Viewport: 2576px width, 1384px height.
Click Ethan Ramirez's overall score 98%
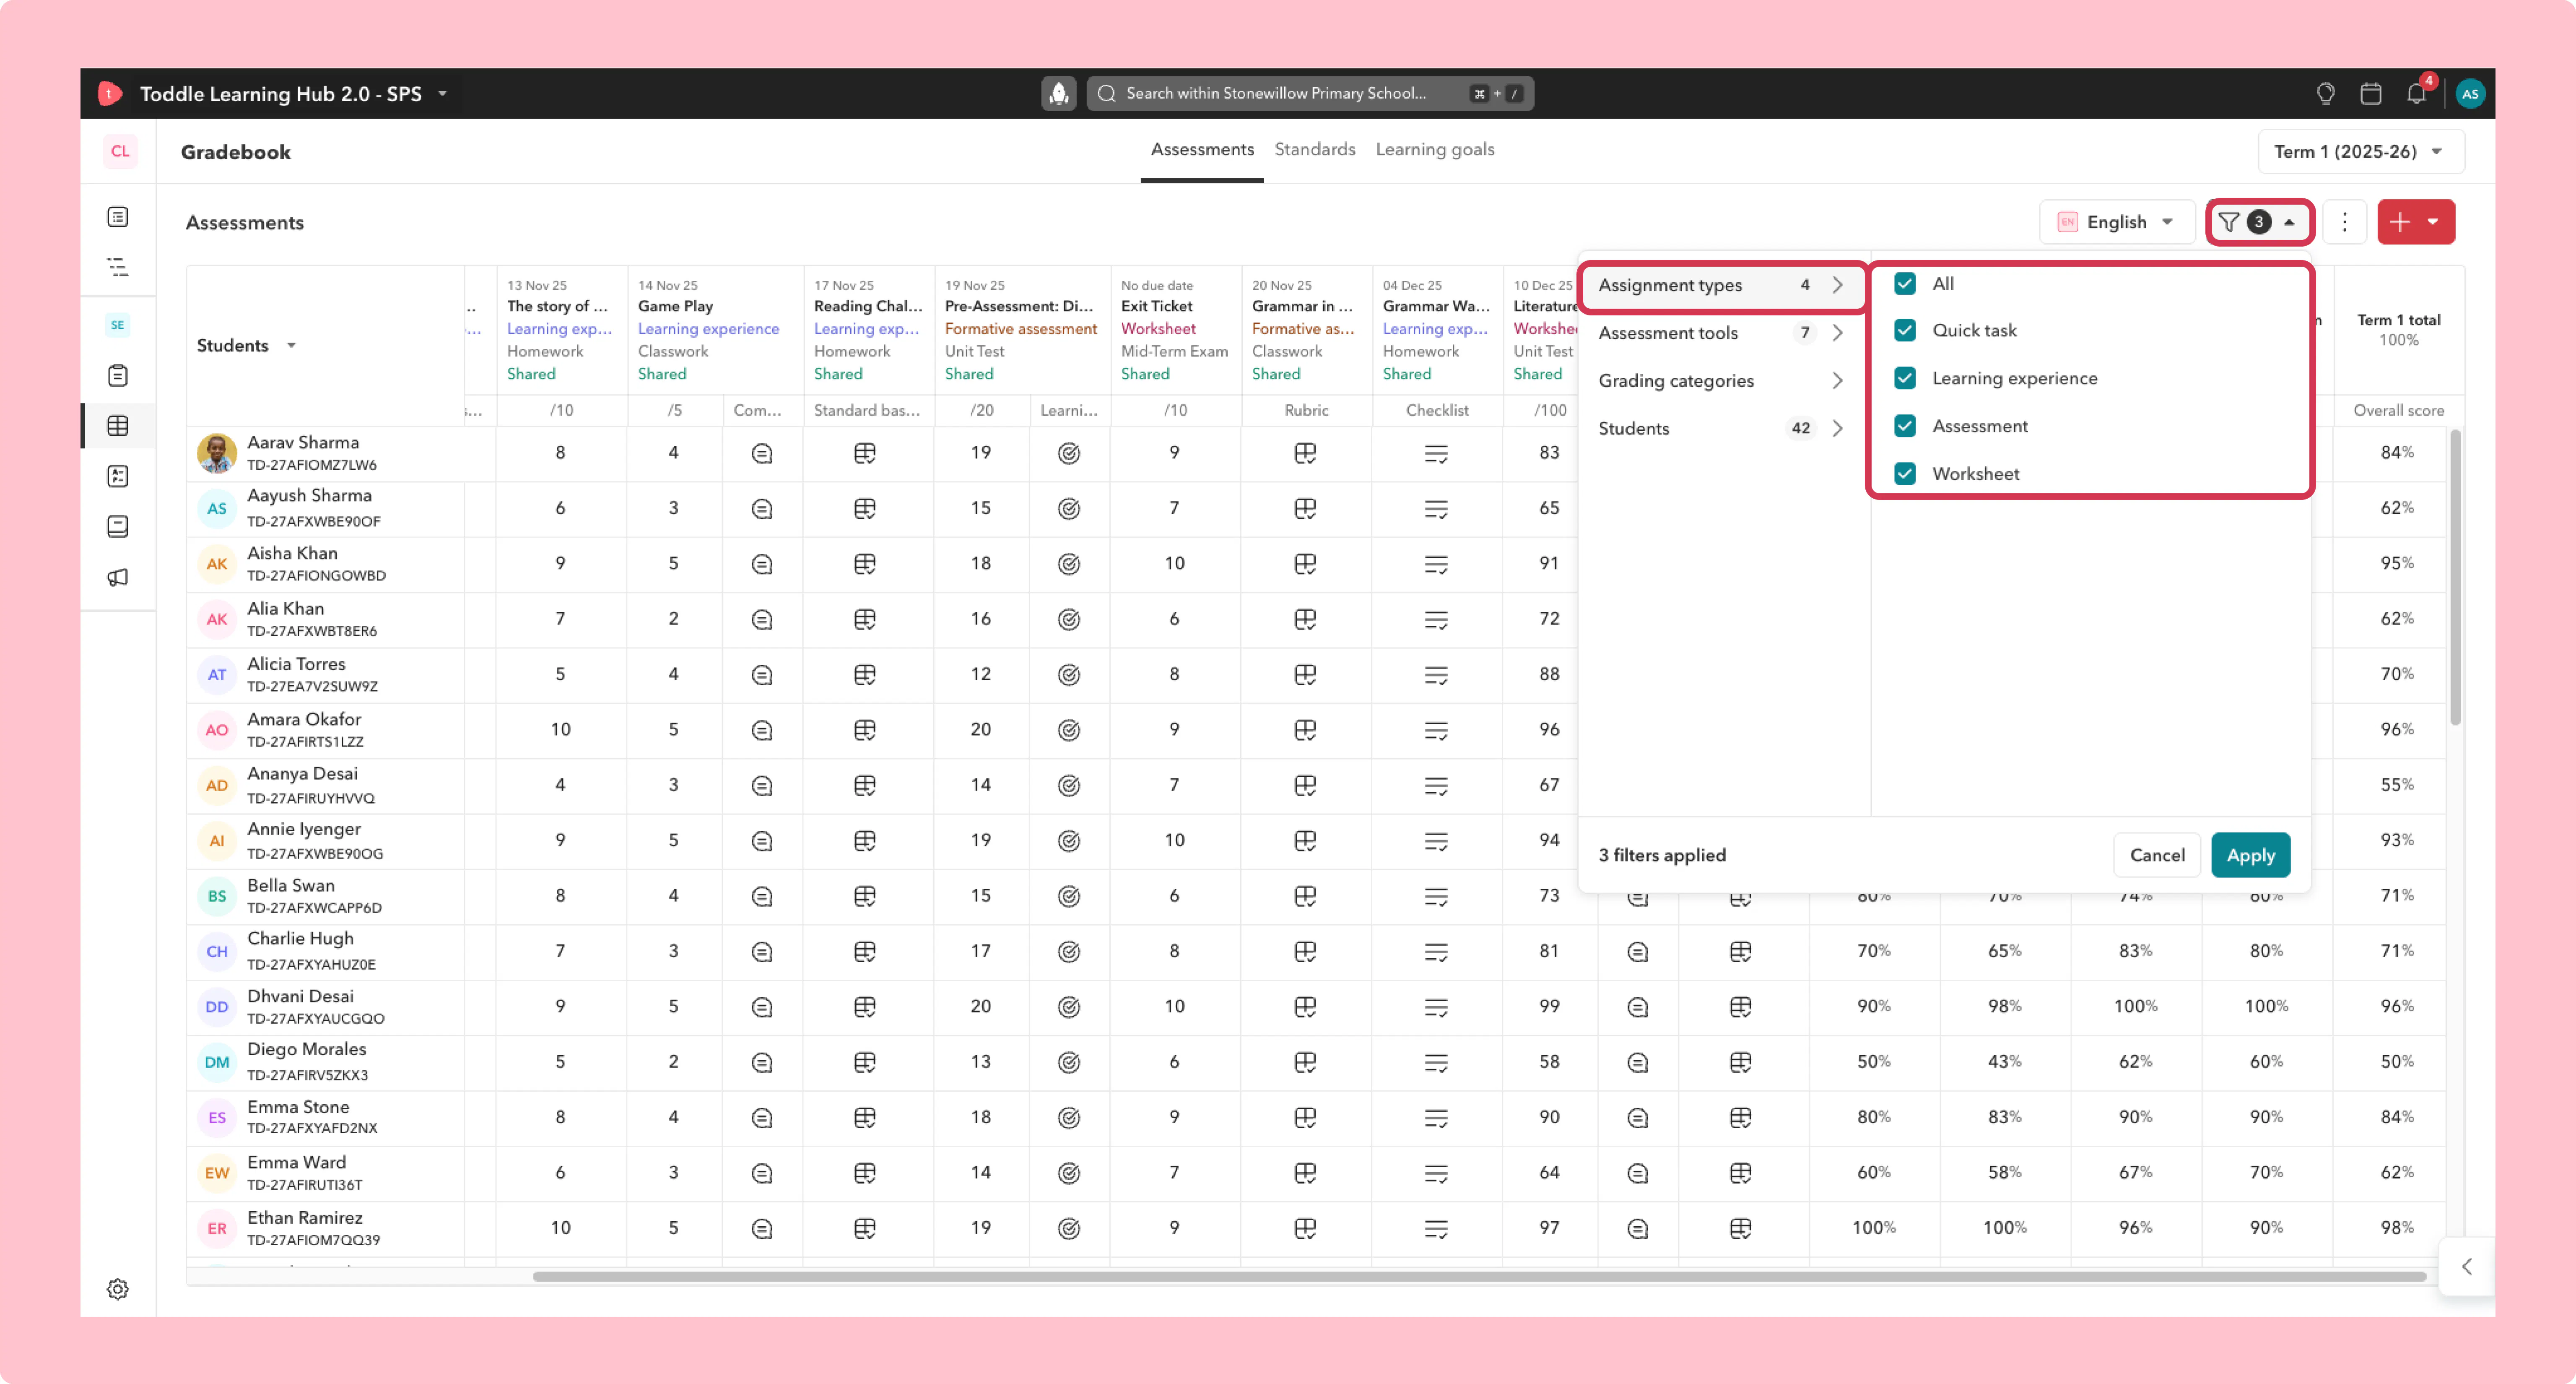point(2397,1228)
